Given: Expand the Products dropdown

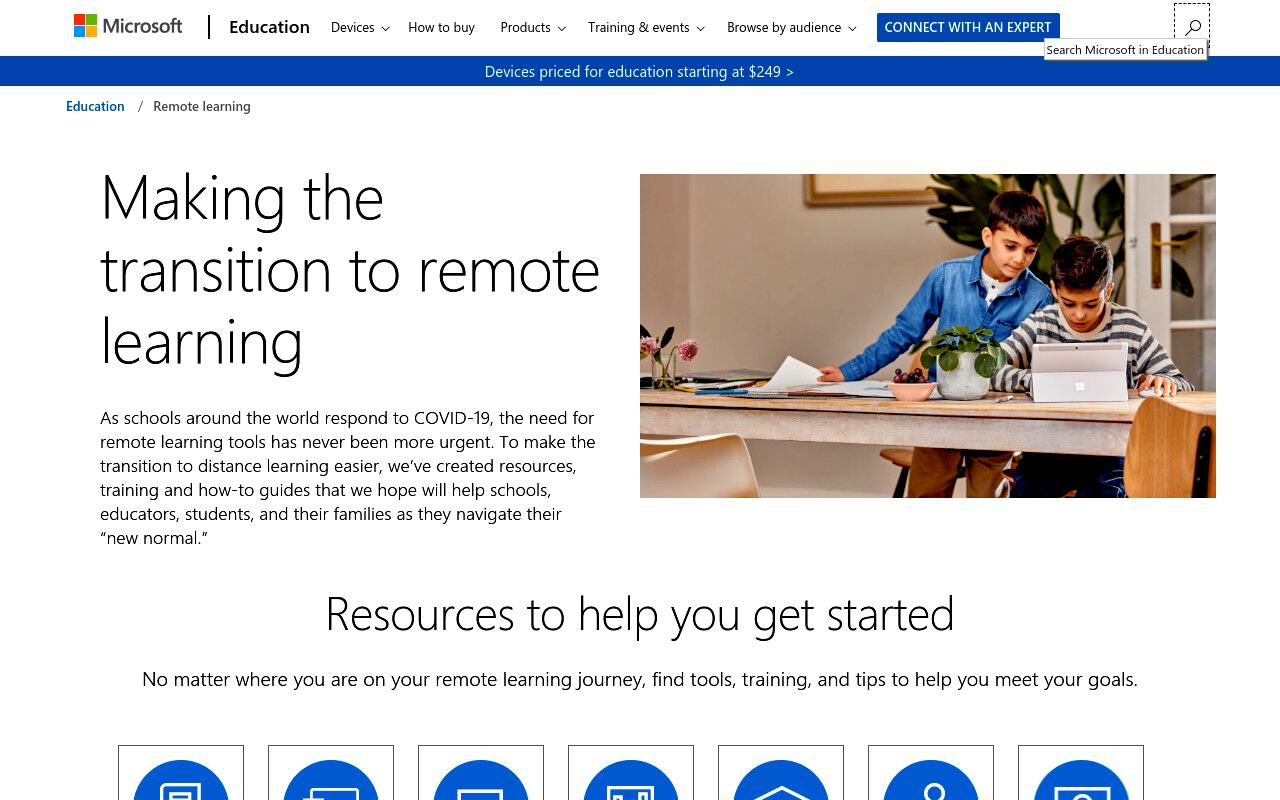Looking at the screenshot, I should click(533, 27).
